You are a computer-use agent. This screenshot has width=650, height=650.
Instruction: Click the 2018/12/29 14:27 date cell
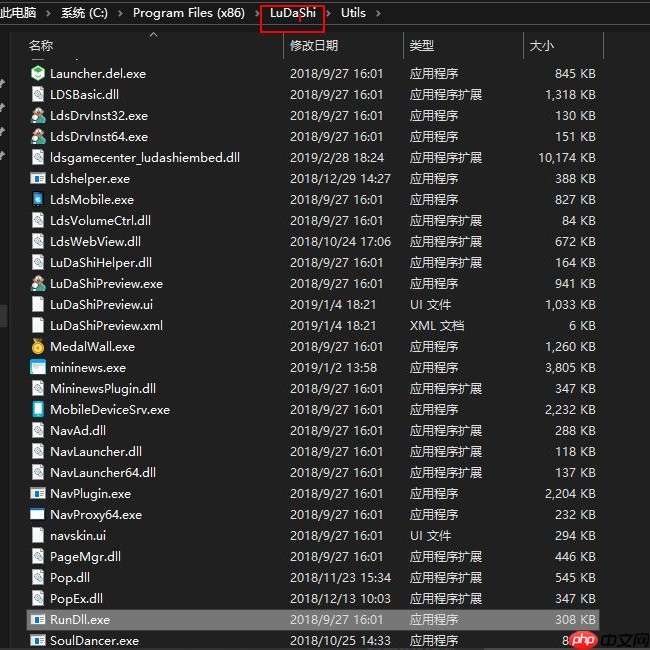coord(340,179)
